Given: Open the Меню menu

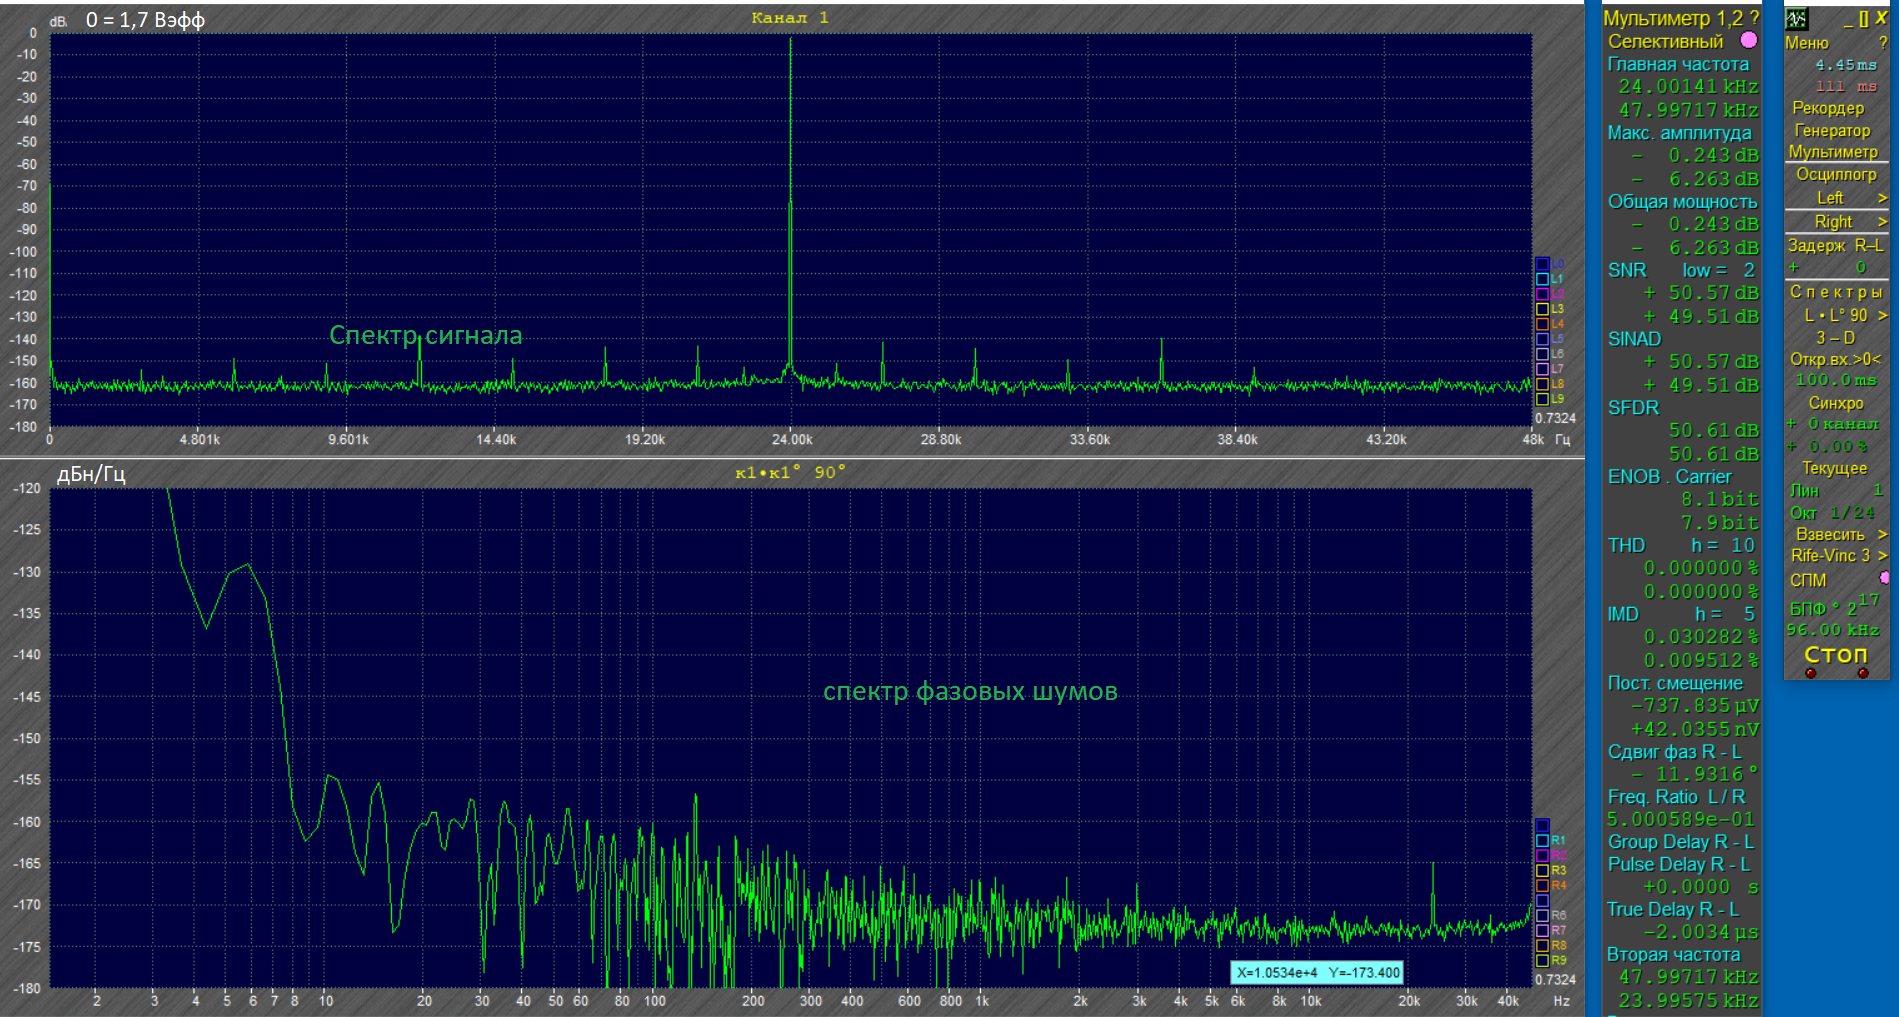Looking at the screenshot, I should (x=1807, y=43).
